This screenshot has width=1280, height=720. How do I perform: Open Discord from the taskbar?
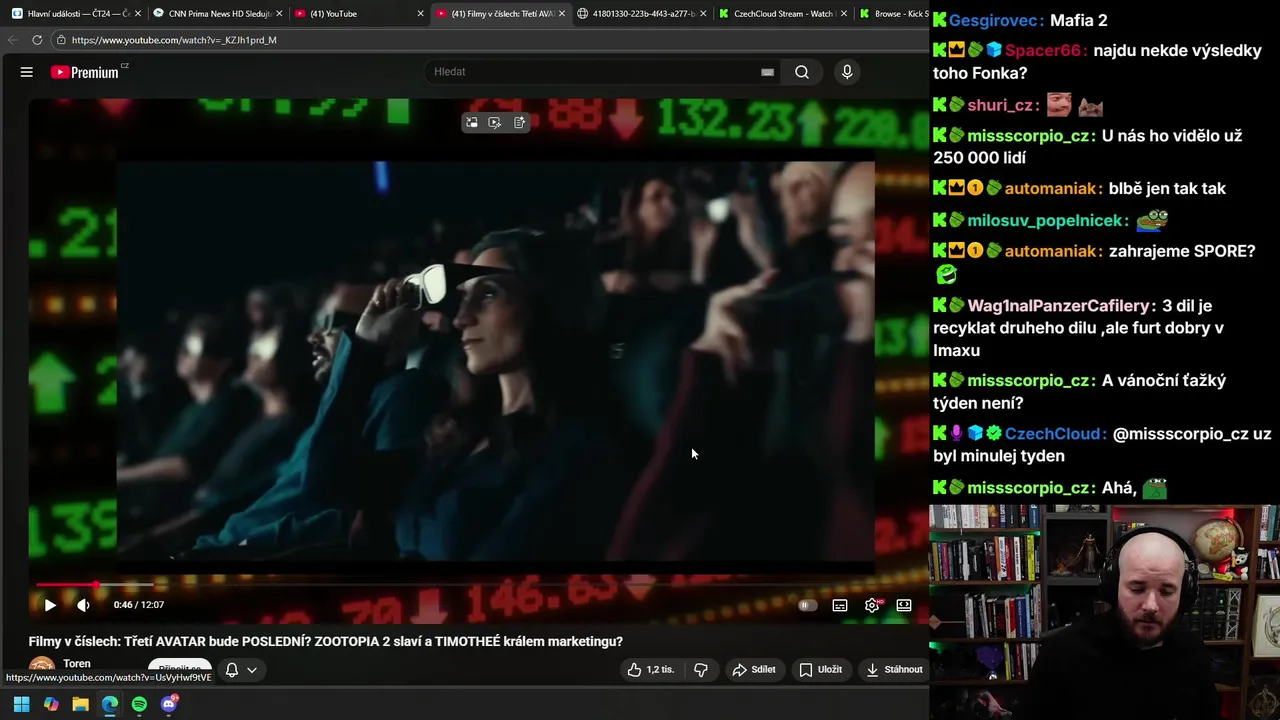pos(169,704)
